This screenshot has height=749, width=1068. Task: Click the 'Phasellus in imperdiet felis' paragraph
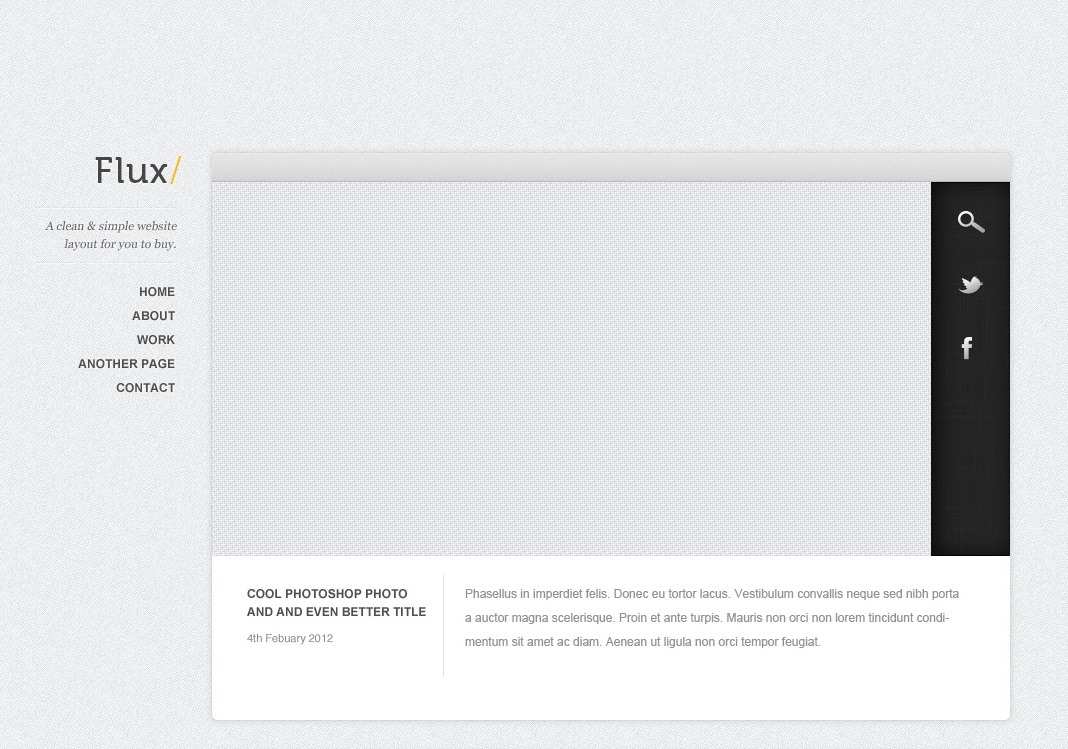point(712,618)
